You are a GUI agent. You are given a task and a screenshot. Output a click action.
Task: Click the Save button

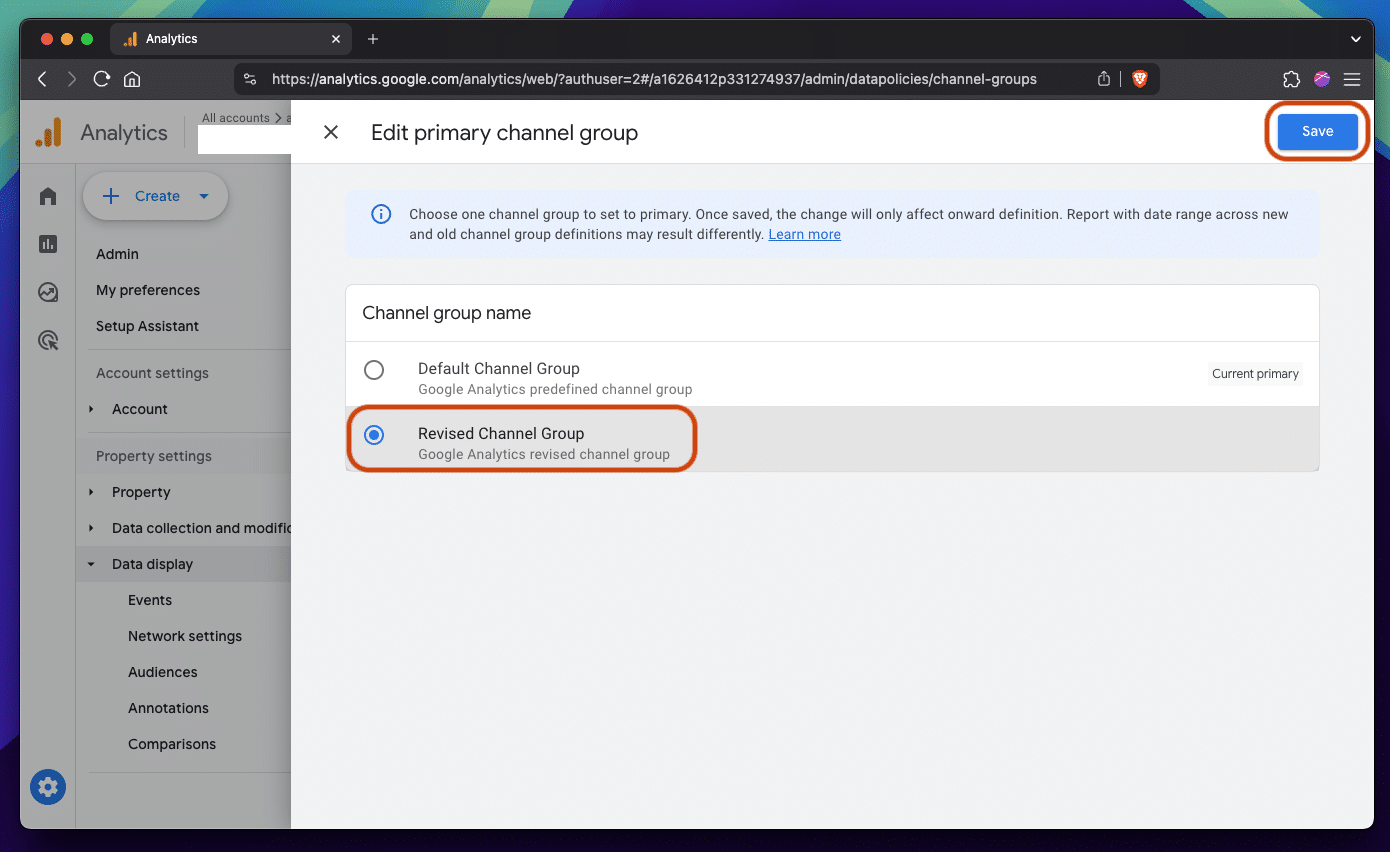[x=1317, y=131]
